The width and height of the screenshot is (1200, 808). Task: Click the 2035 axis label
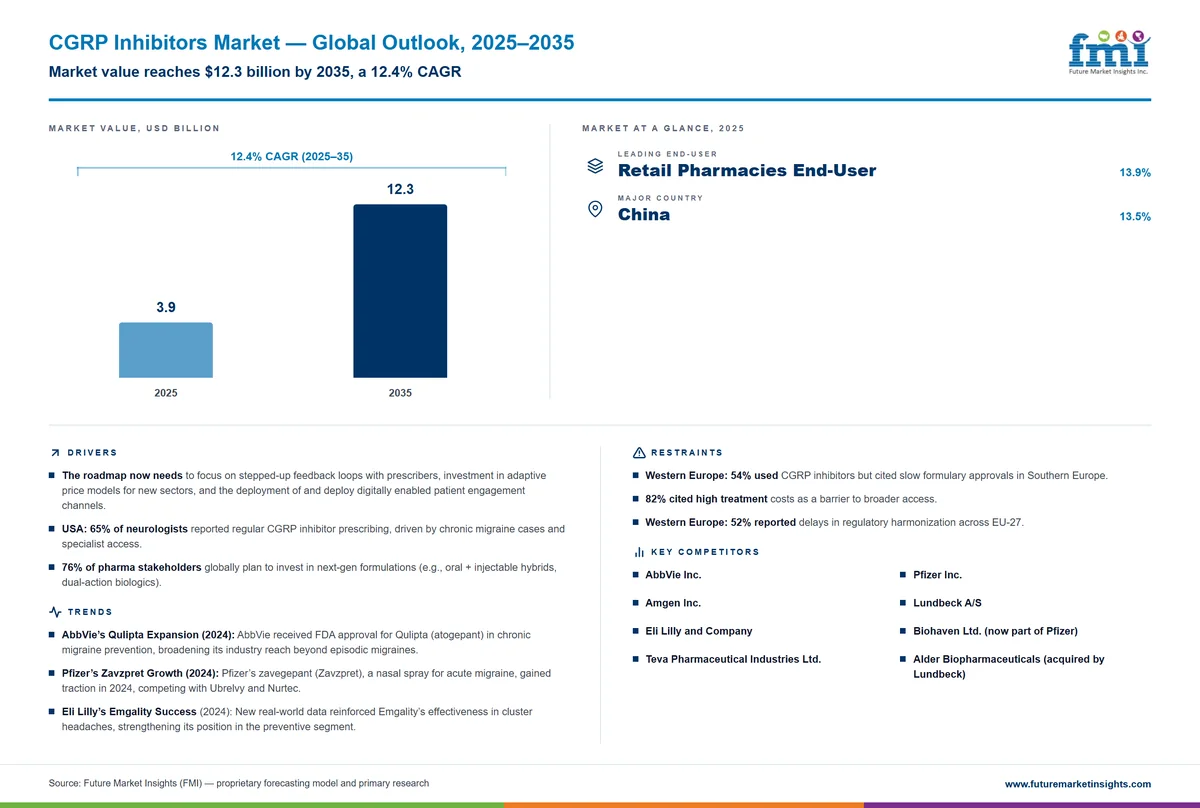tap(400, 393)
